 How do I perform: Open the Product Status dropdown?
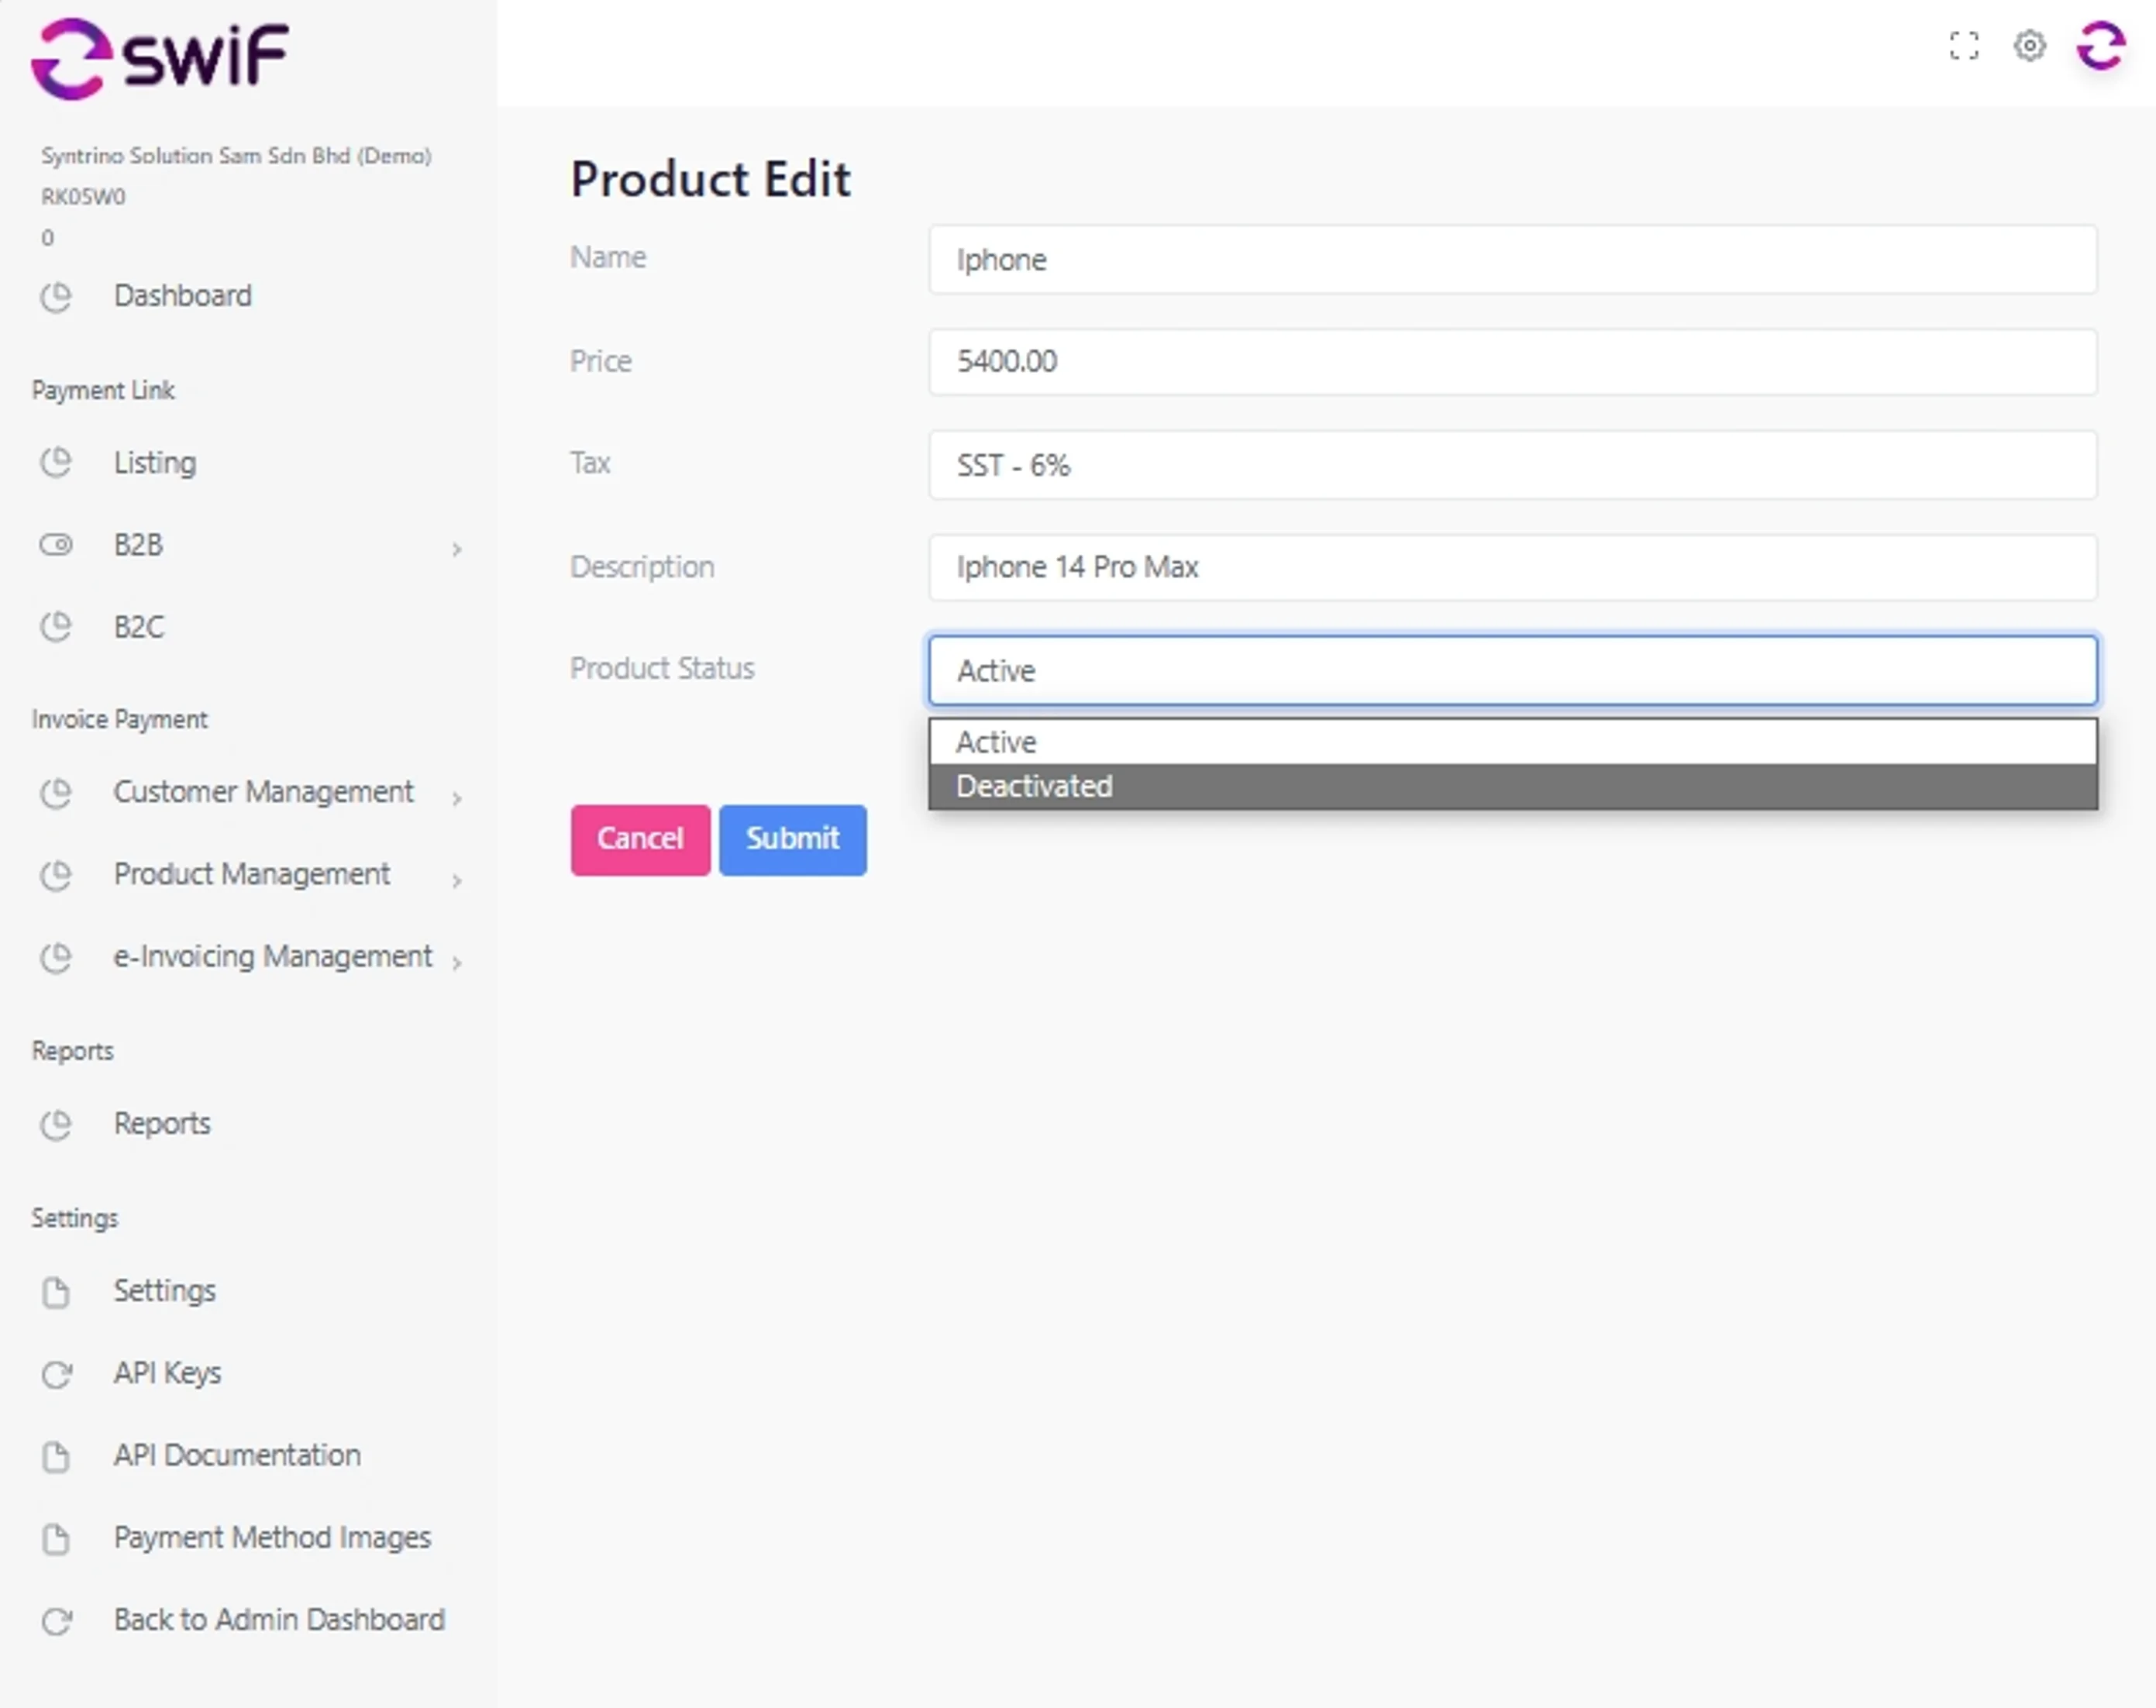[x=1512, y=670]
